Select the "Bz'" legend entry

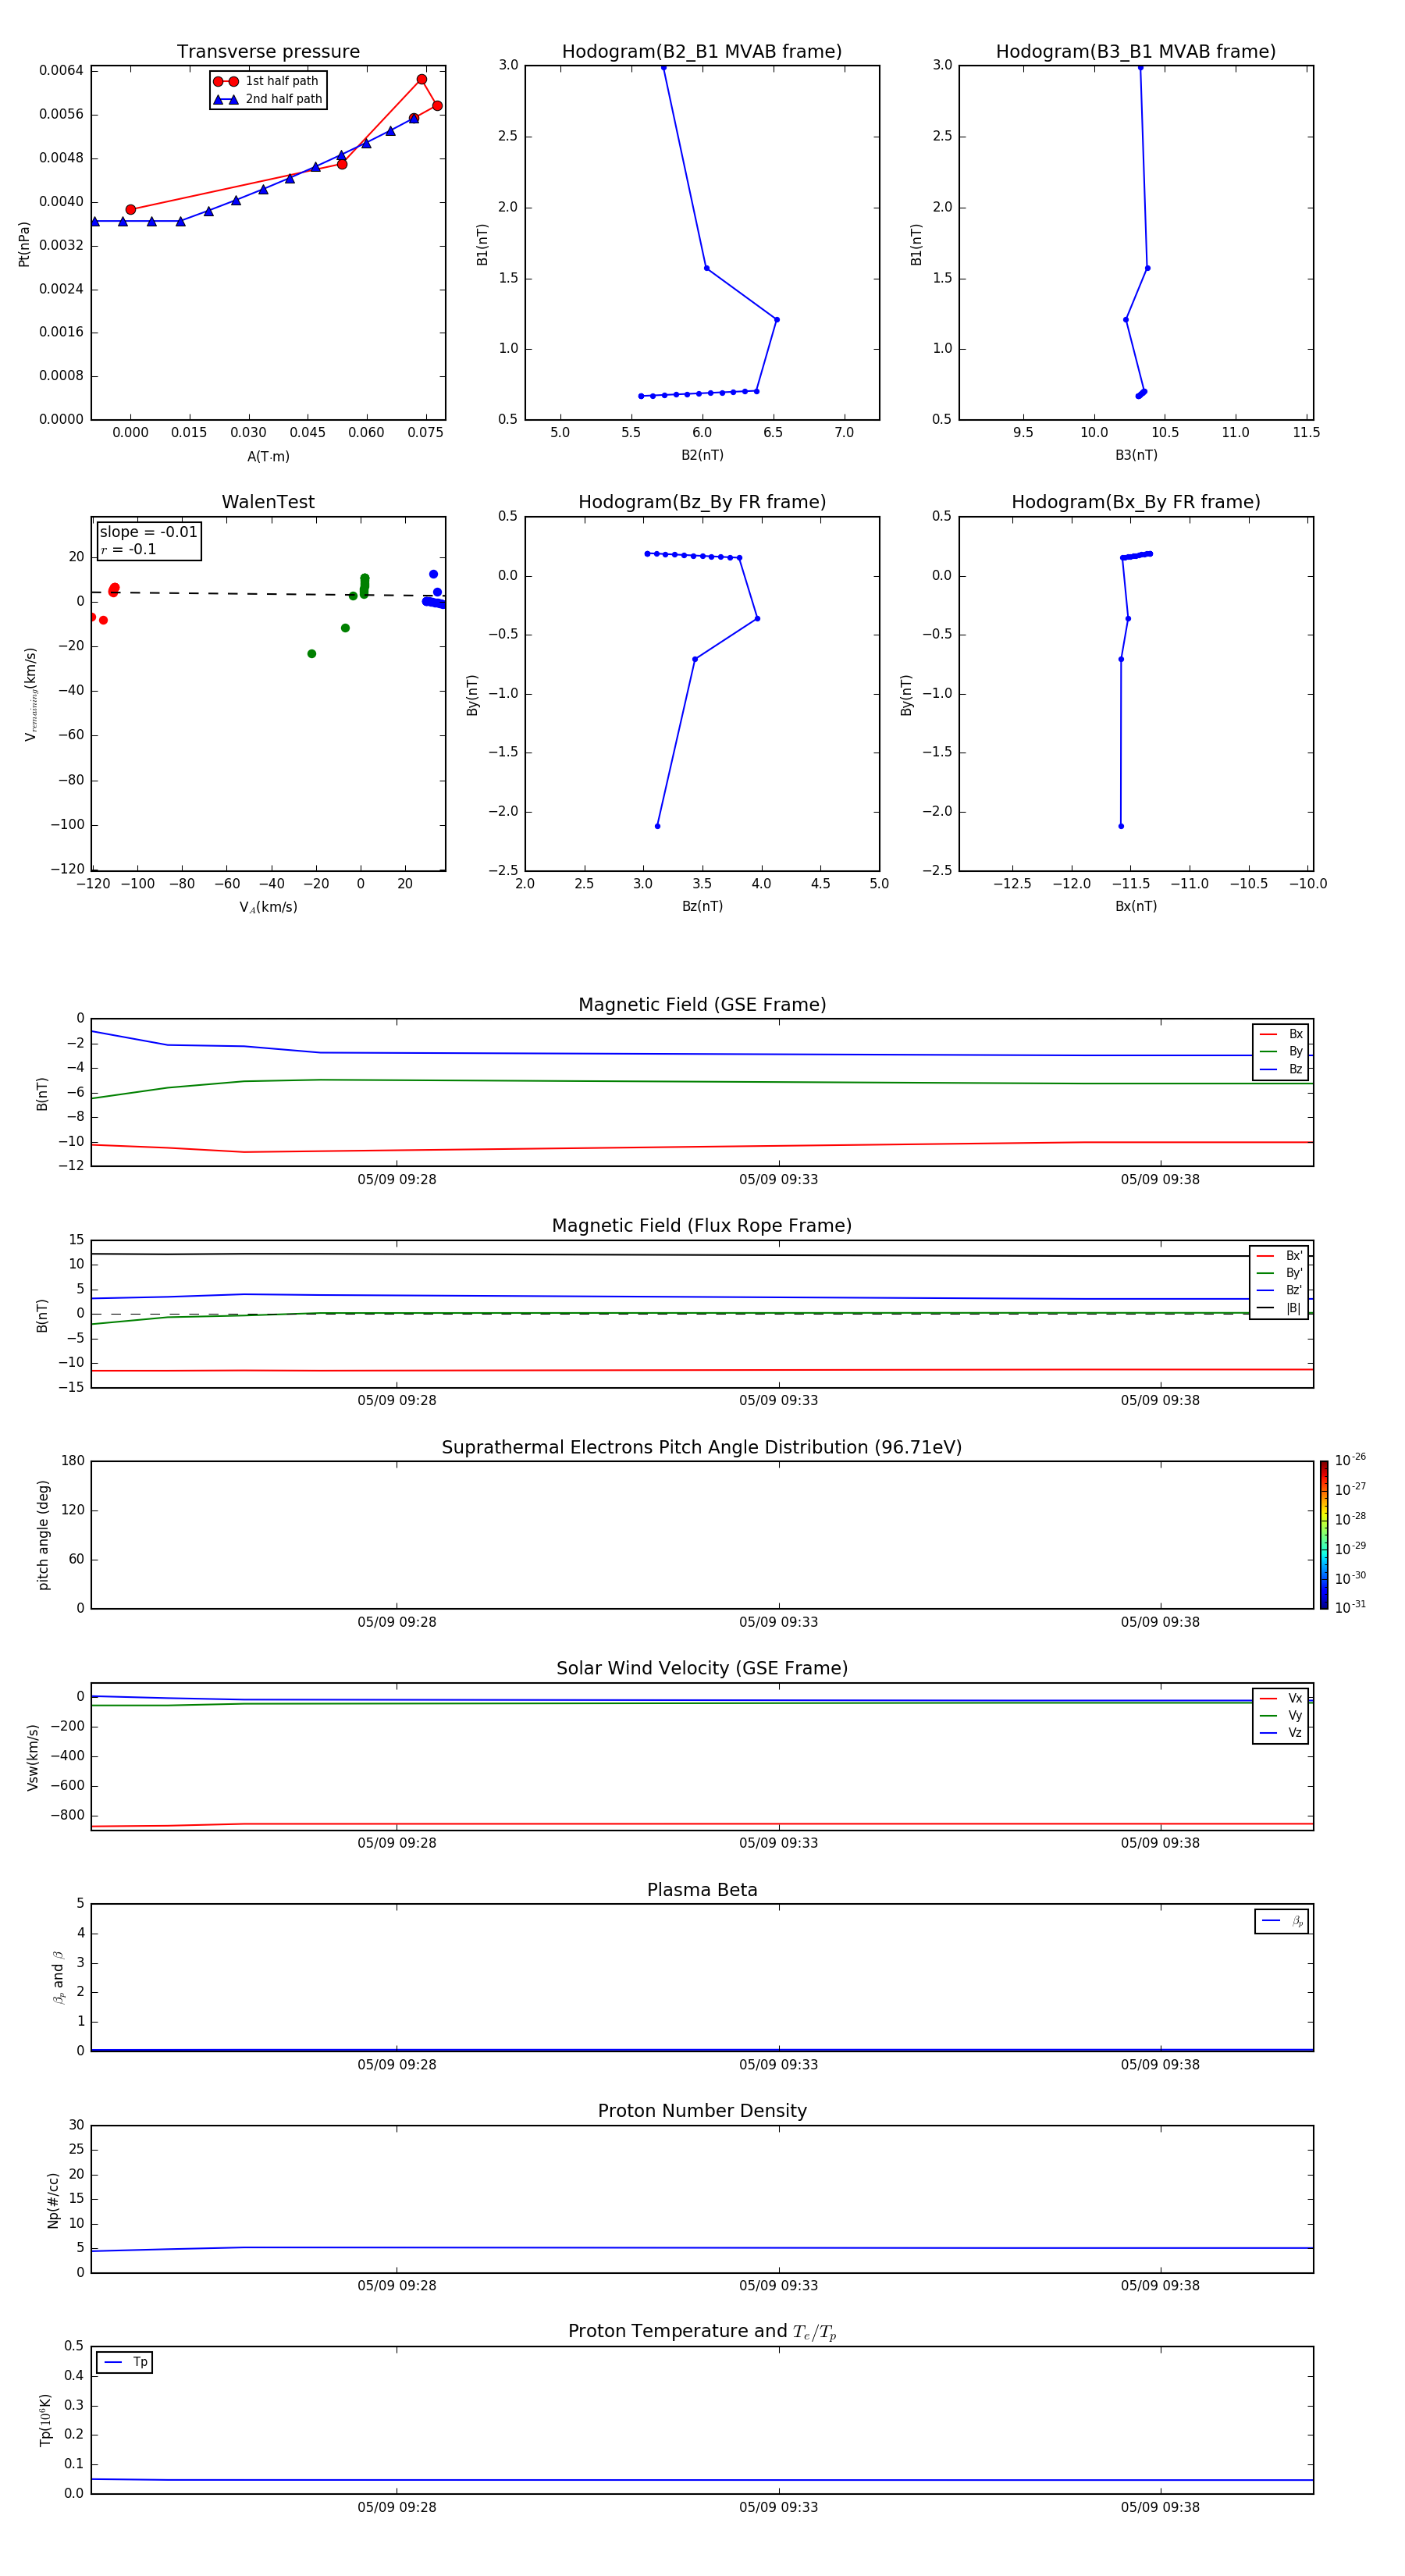(1279, 1290)
